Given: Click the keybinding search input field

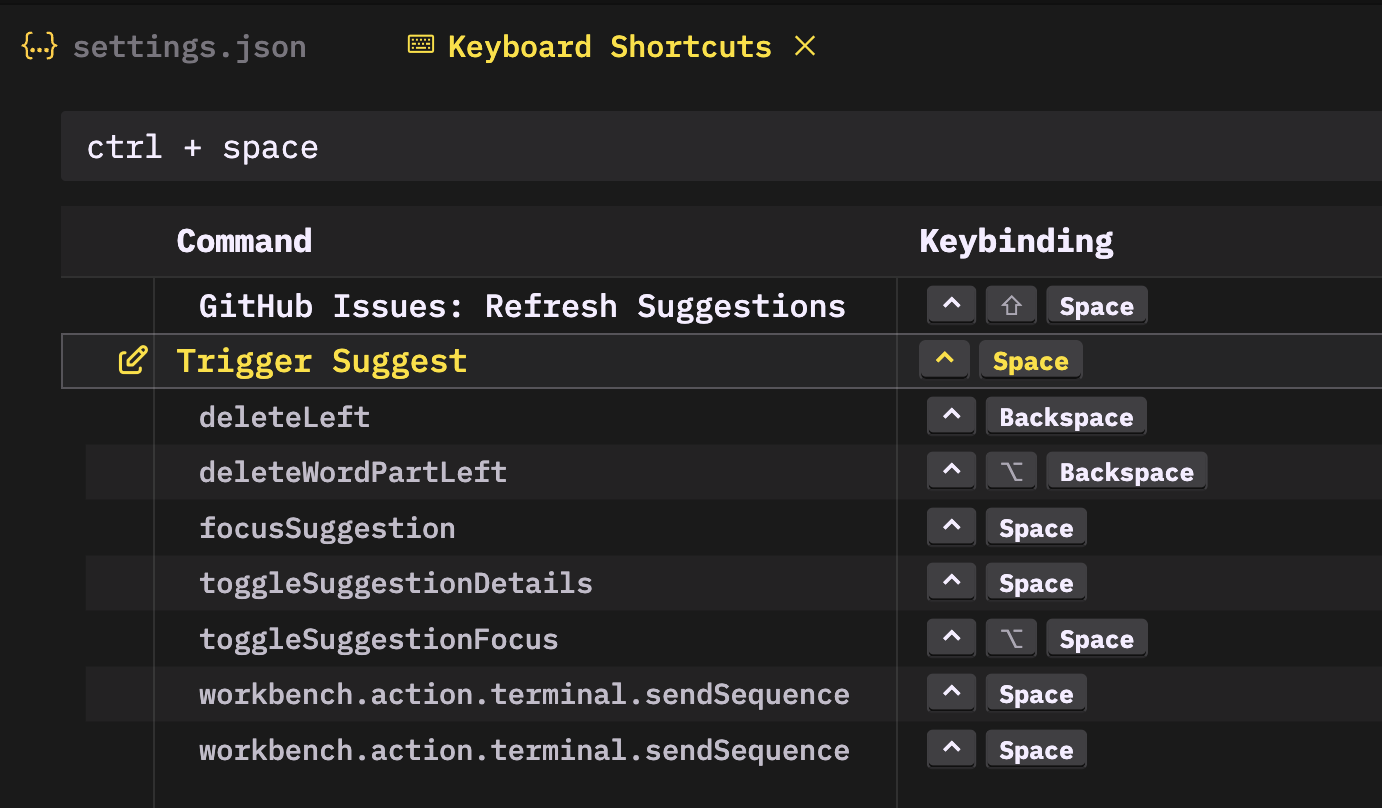Looking at the screenshot, I should [x=700, y=147].
